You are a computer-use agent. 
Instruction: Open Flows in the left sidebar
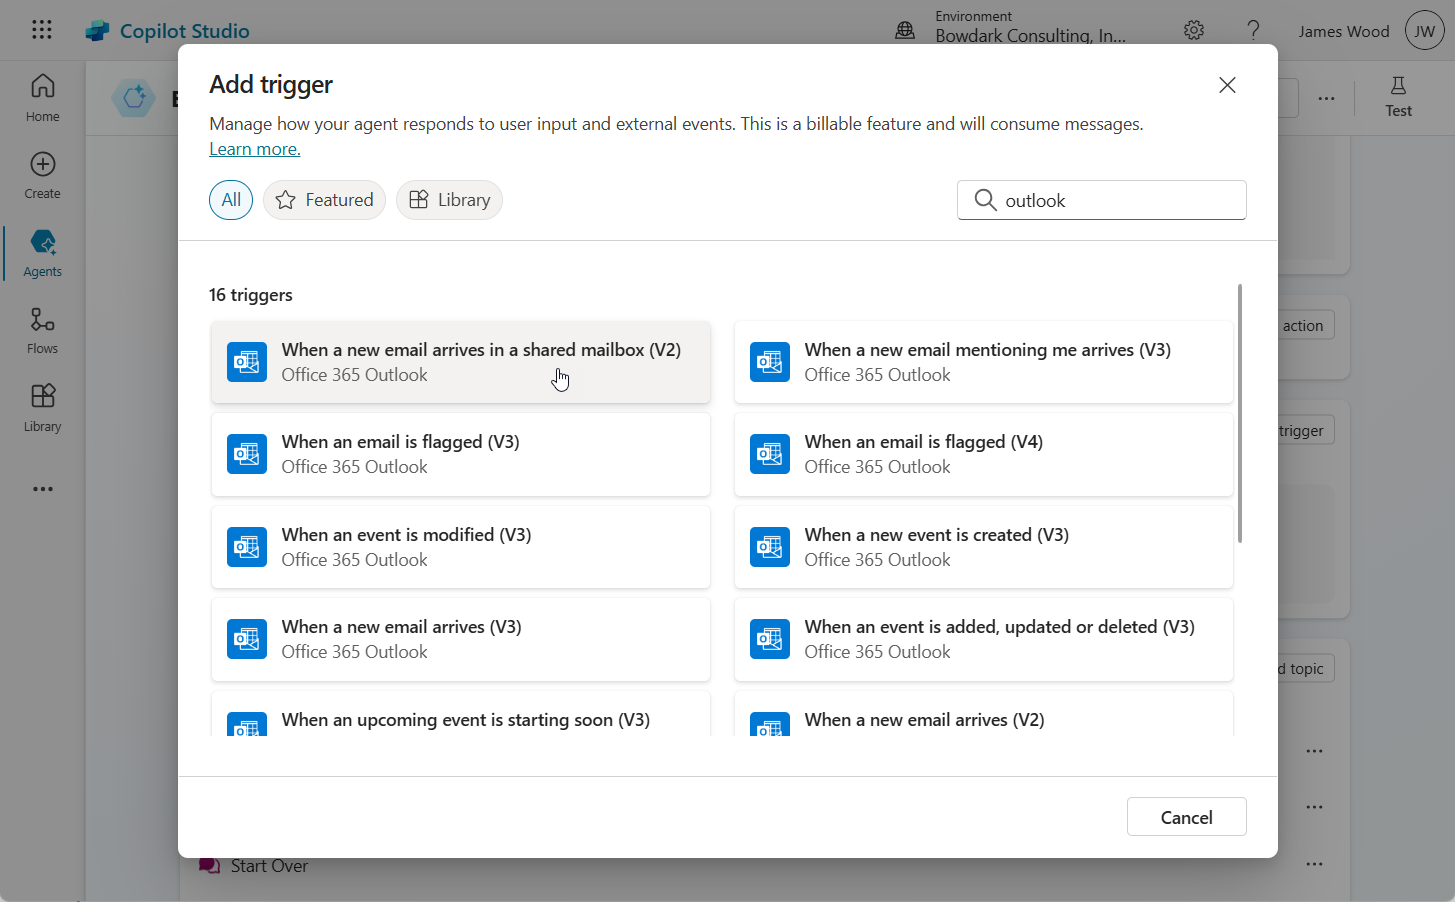pos(42,330)
